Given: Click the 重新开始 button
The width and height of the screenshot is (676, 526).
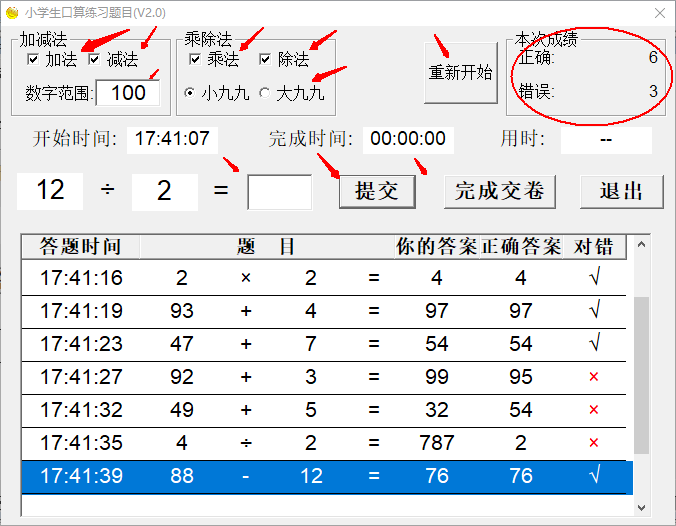Looking at the screenshot, I should click(x=460, y=72).
